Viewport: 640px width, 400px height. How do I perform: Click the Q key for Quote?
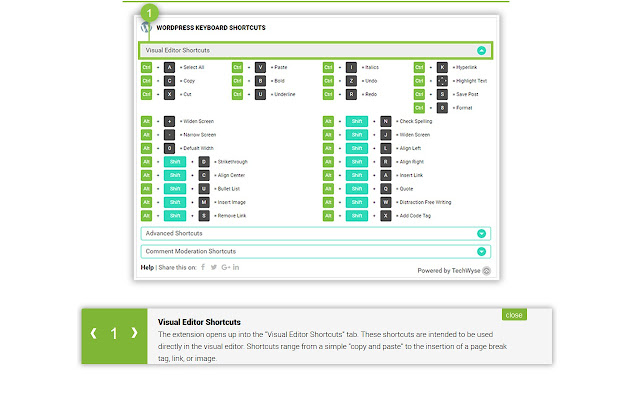(386, 189)
